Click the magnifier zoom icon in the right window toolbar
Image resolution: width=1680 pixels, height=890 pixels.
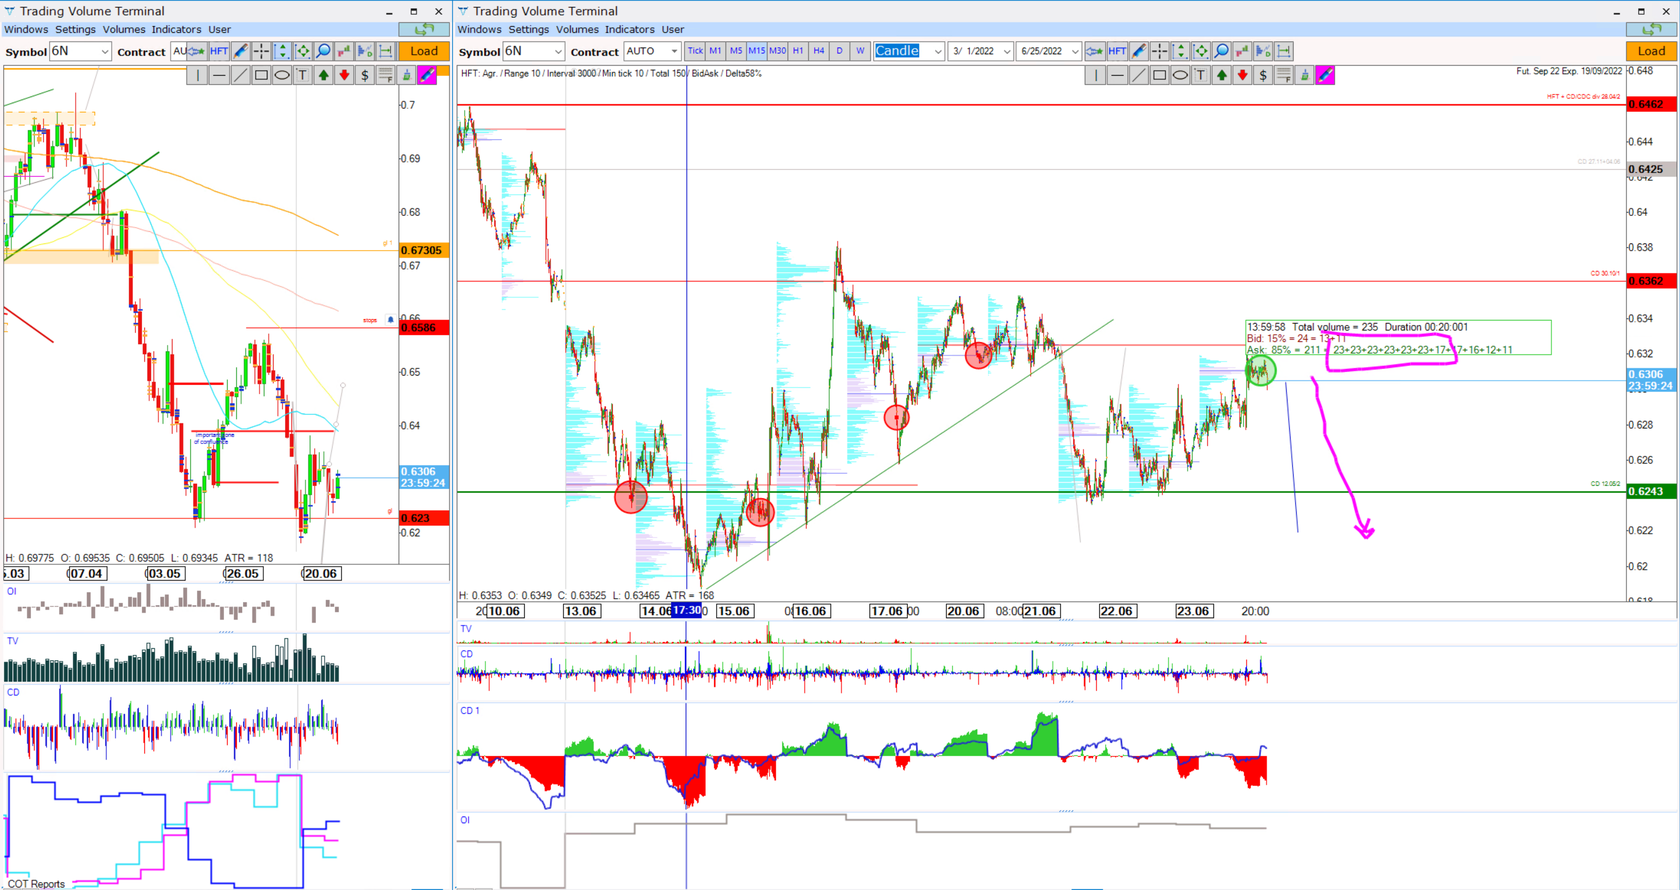[1222, 51]
